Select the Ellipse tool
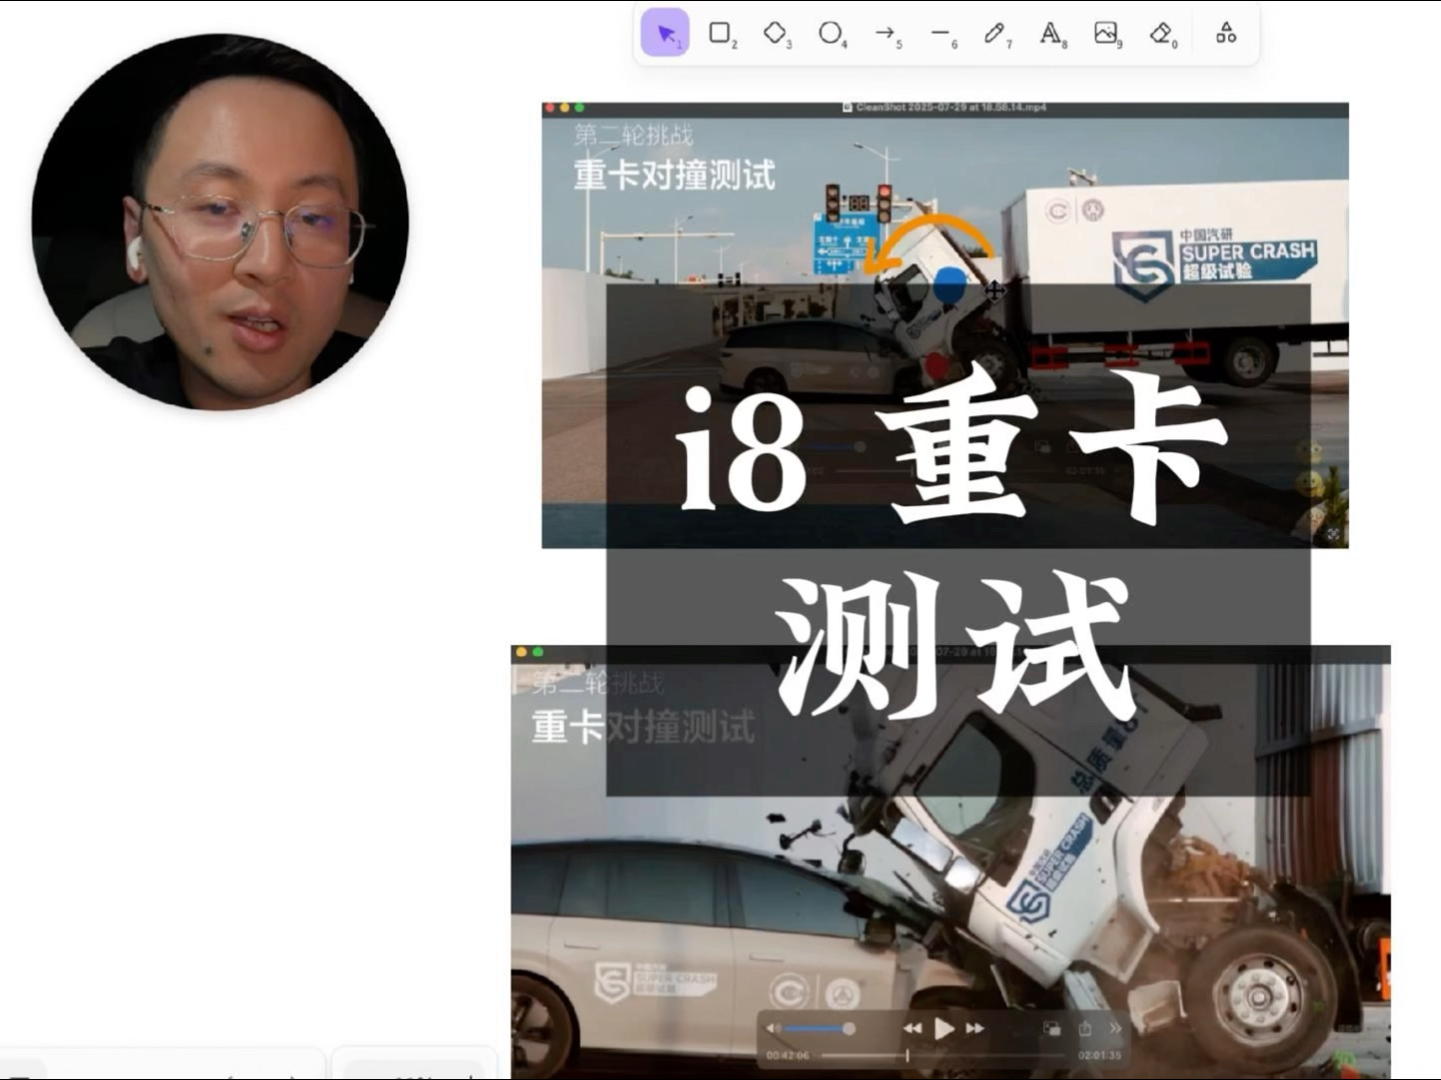This screenshot has width=1441, height=1080. click(832, 33)
